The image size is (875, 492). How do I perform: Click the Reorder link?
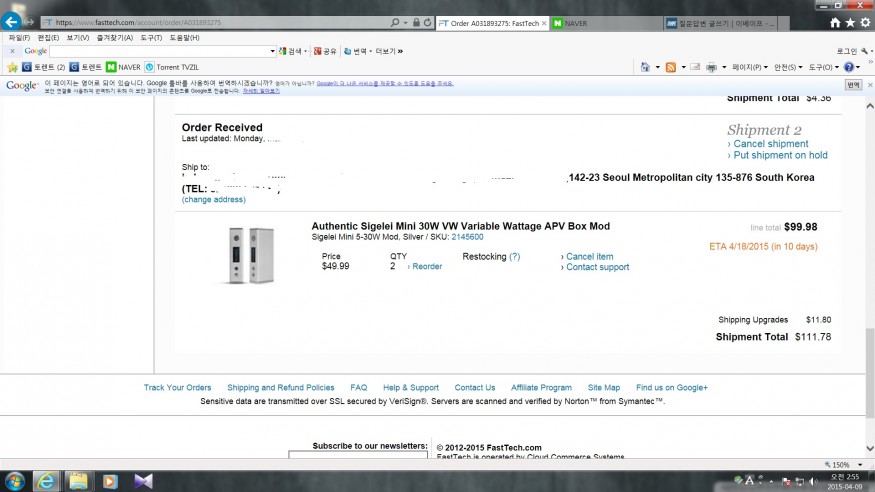[427, 266]
